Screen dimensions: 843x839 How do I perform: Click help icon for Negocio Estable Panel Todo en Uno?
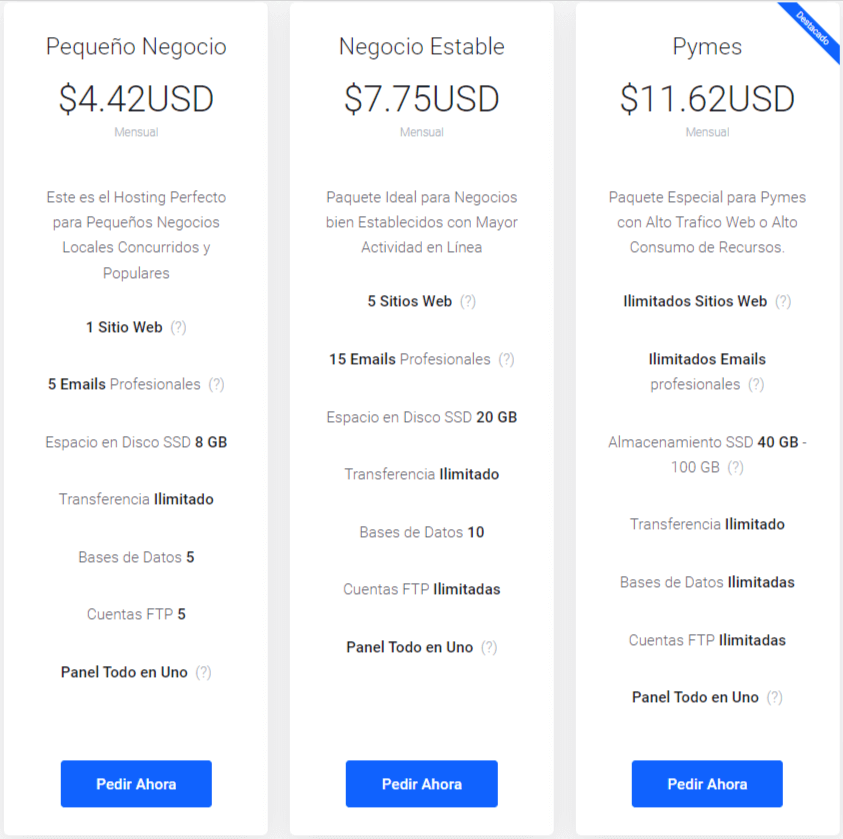coord(489,647)
